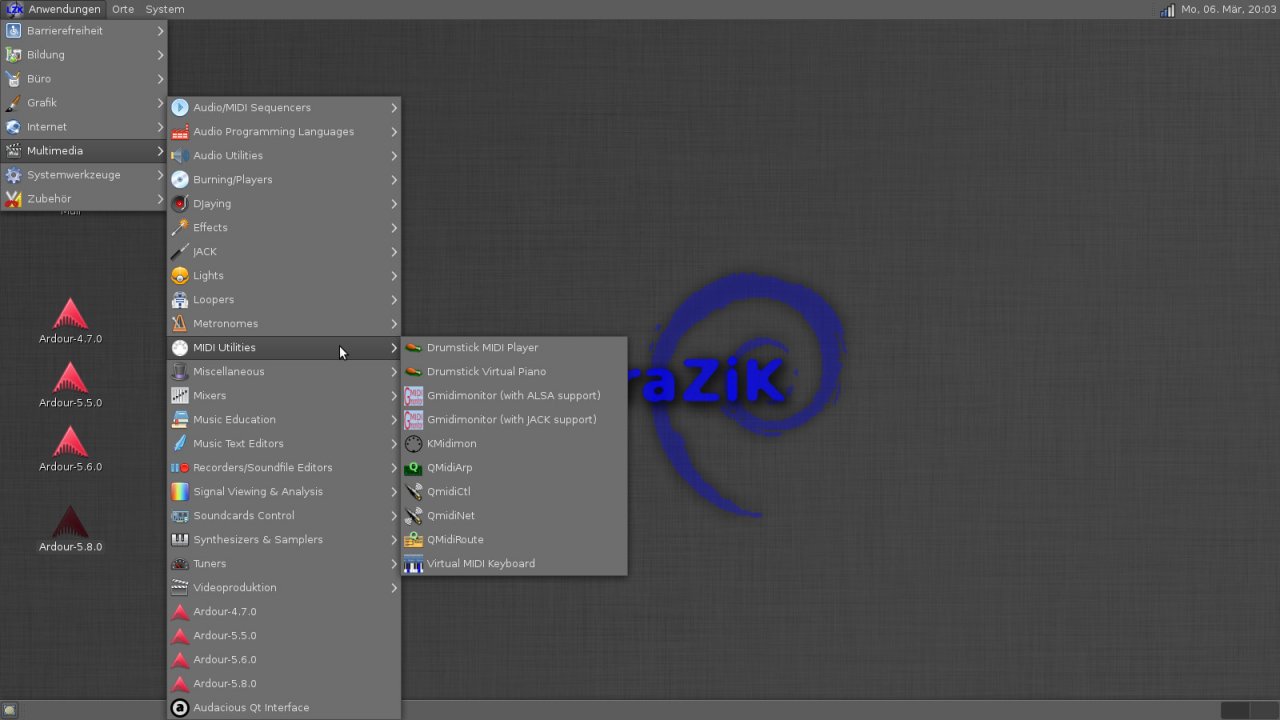1280x720 pixels.
Task: Click the JACK cable icon
Action: [x=180, y=252]
